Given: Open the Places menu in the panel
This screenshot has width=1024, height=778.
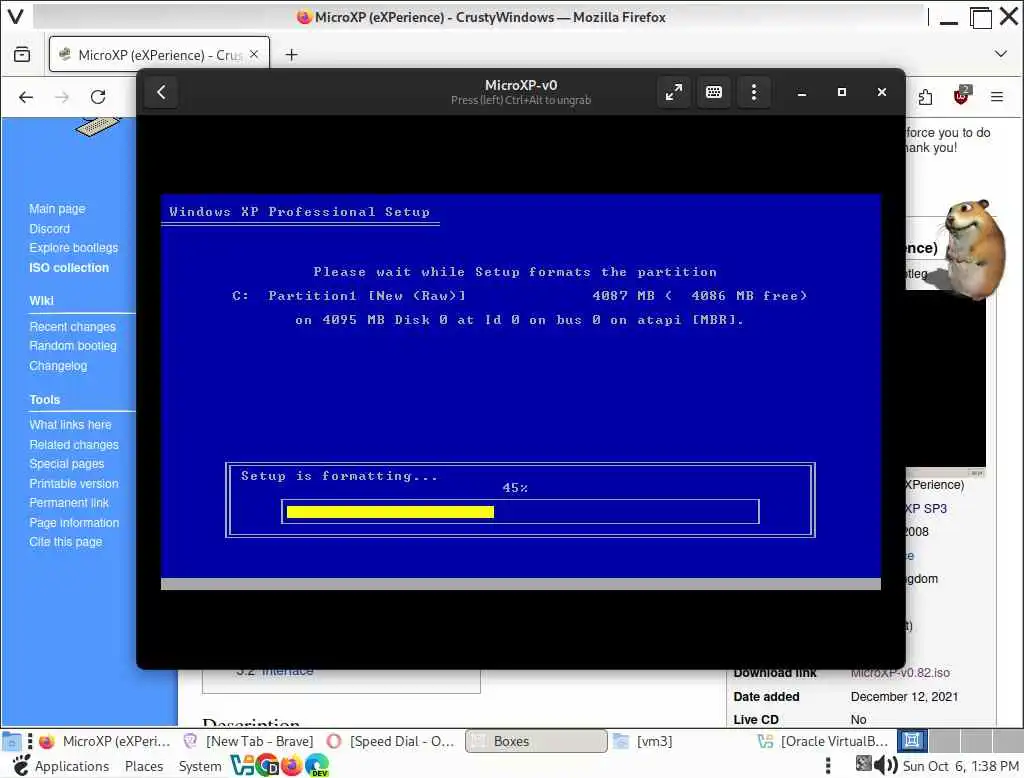Looking at the screenshot, I should [144, 766].
